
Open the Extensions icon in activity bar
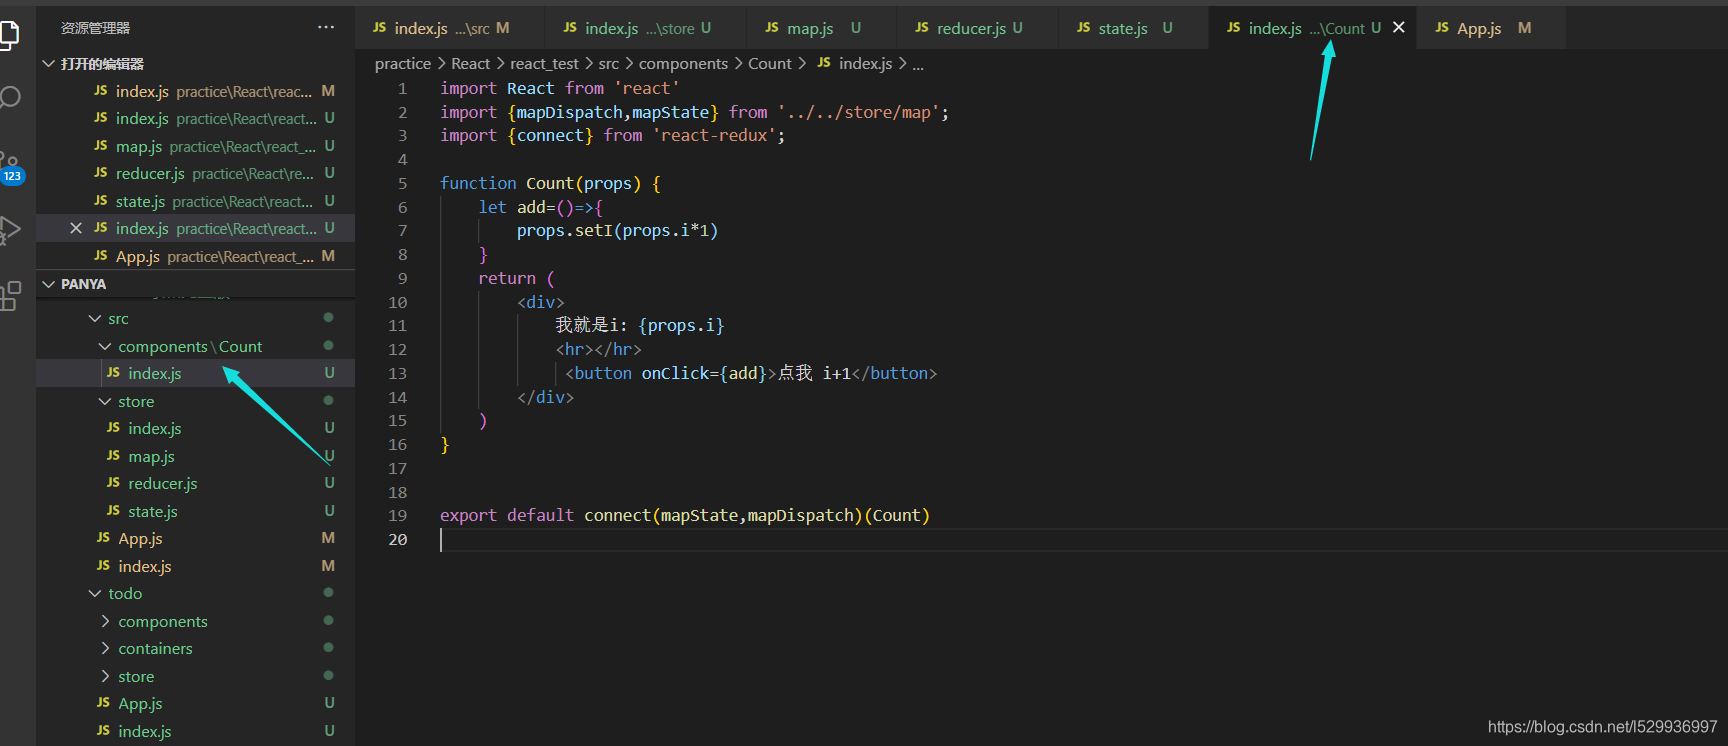point(10,296)
